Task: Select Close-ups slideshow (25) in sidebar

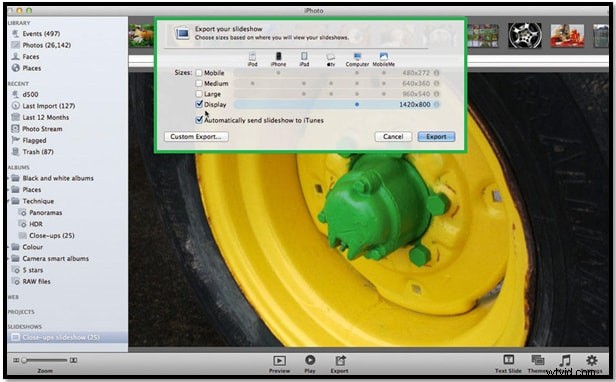Action: [x=67, y=338]
